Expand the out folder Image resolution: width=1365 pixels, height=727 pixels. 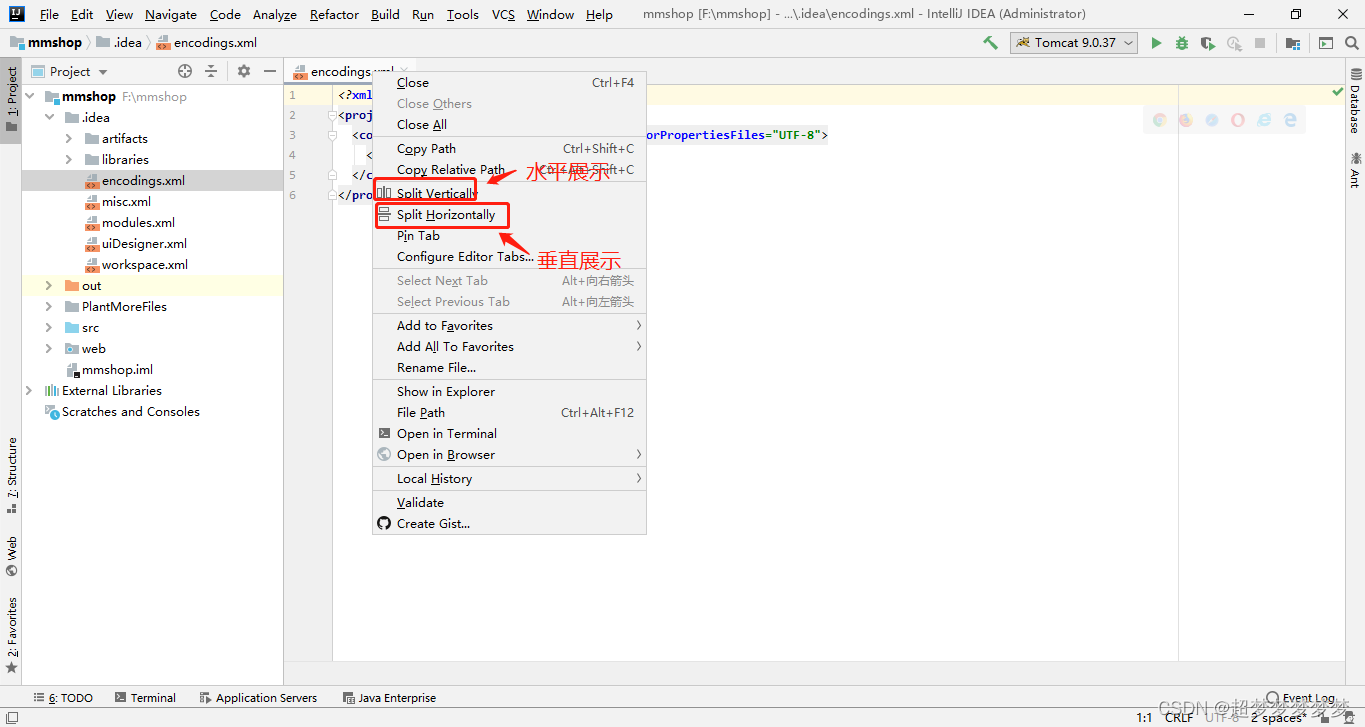pos(49,286)
